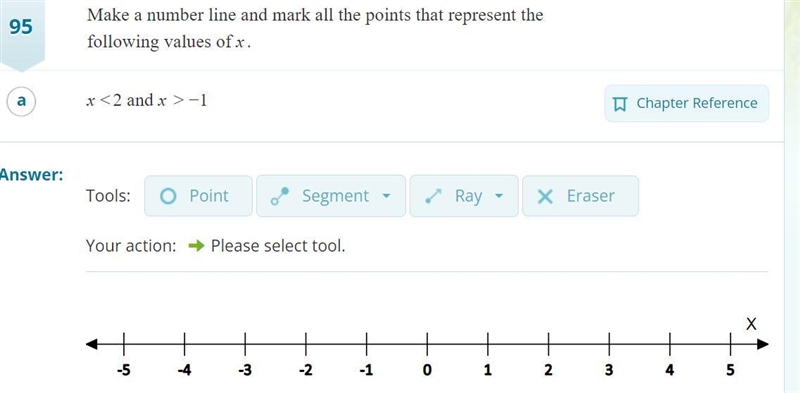Click tick mark at 3 on number line
800x393 pixels.
coord(609,345)
